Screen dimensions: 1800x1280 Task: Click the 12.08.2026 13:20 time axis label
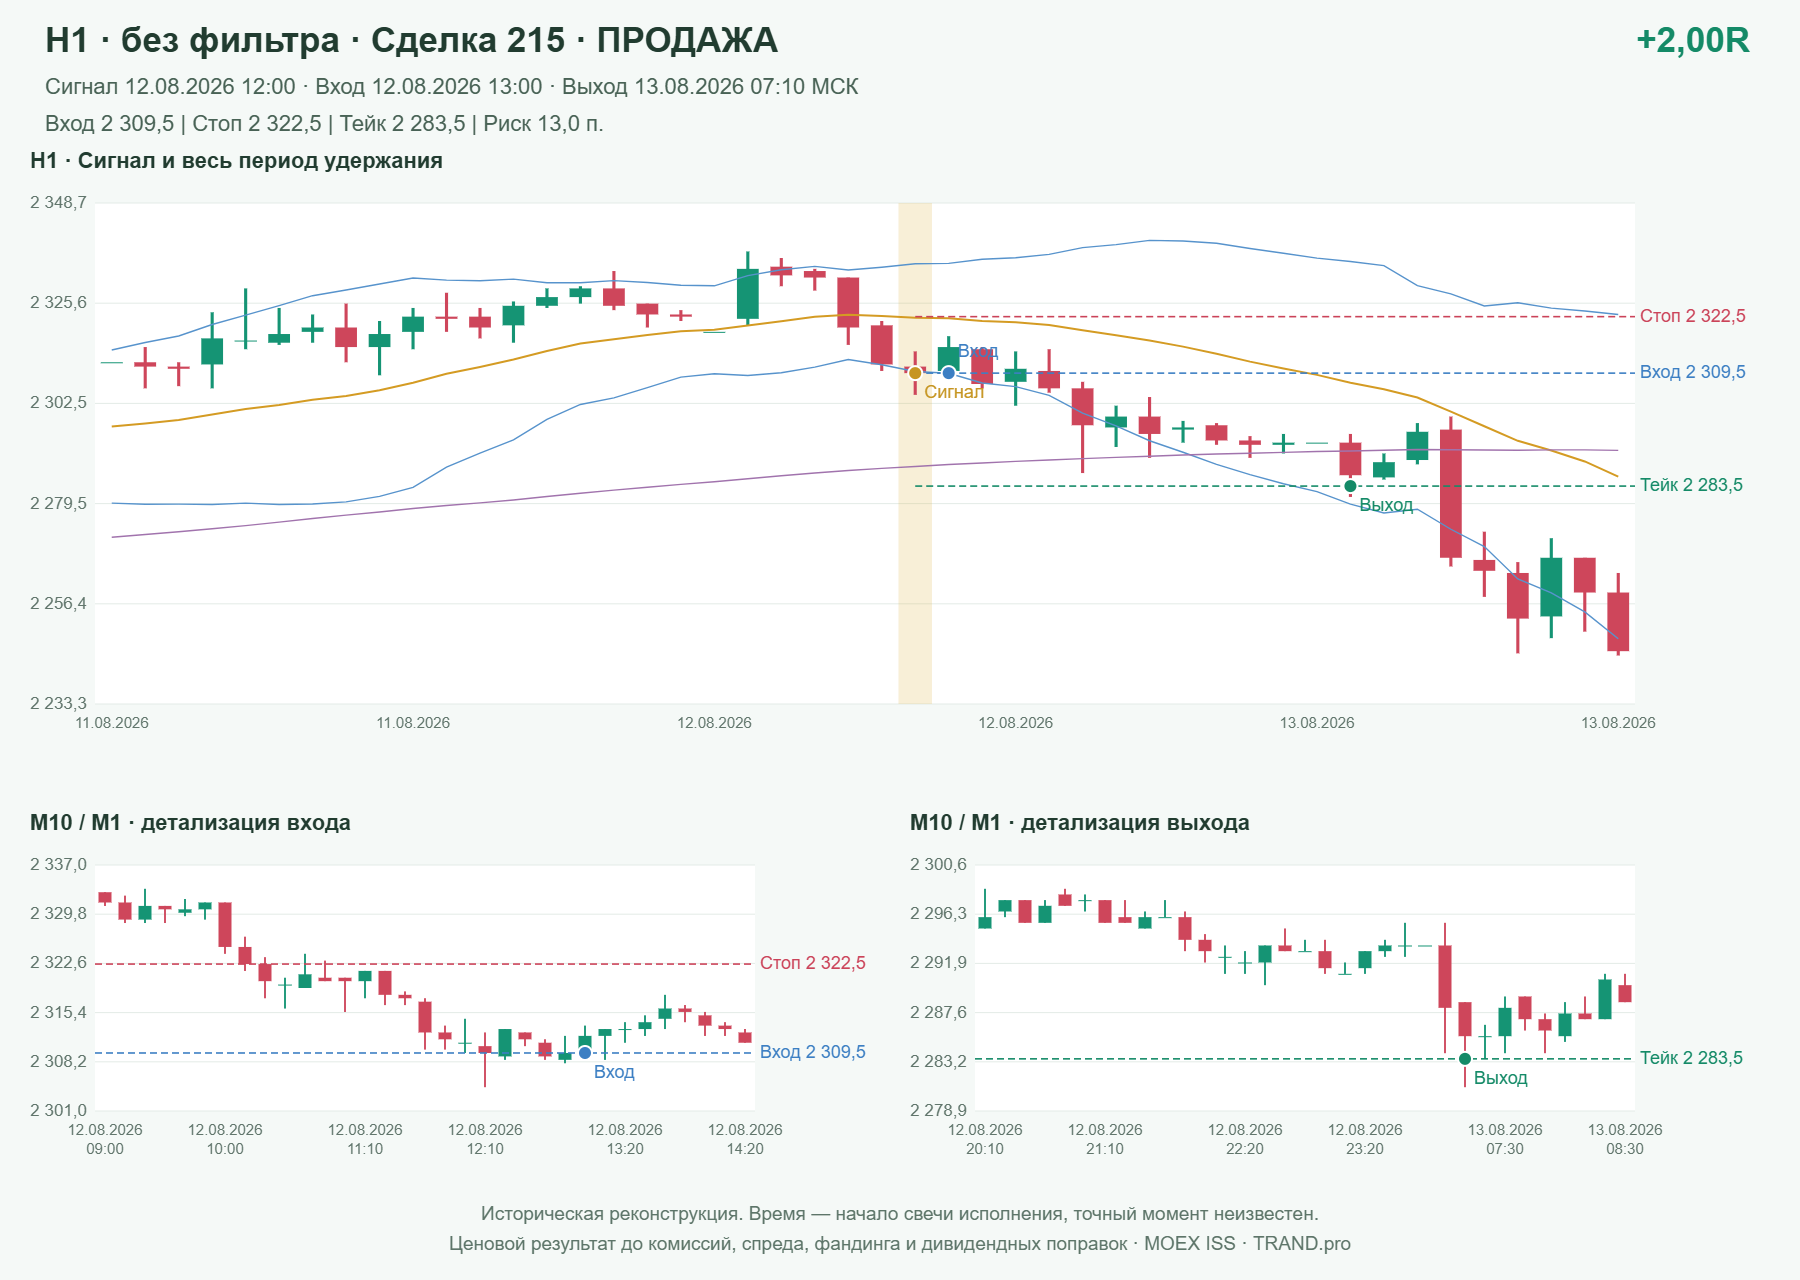625,1139
